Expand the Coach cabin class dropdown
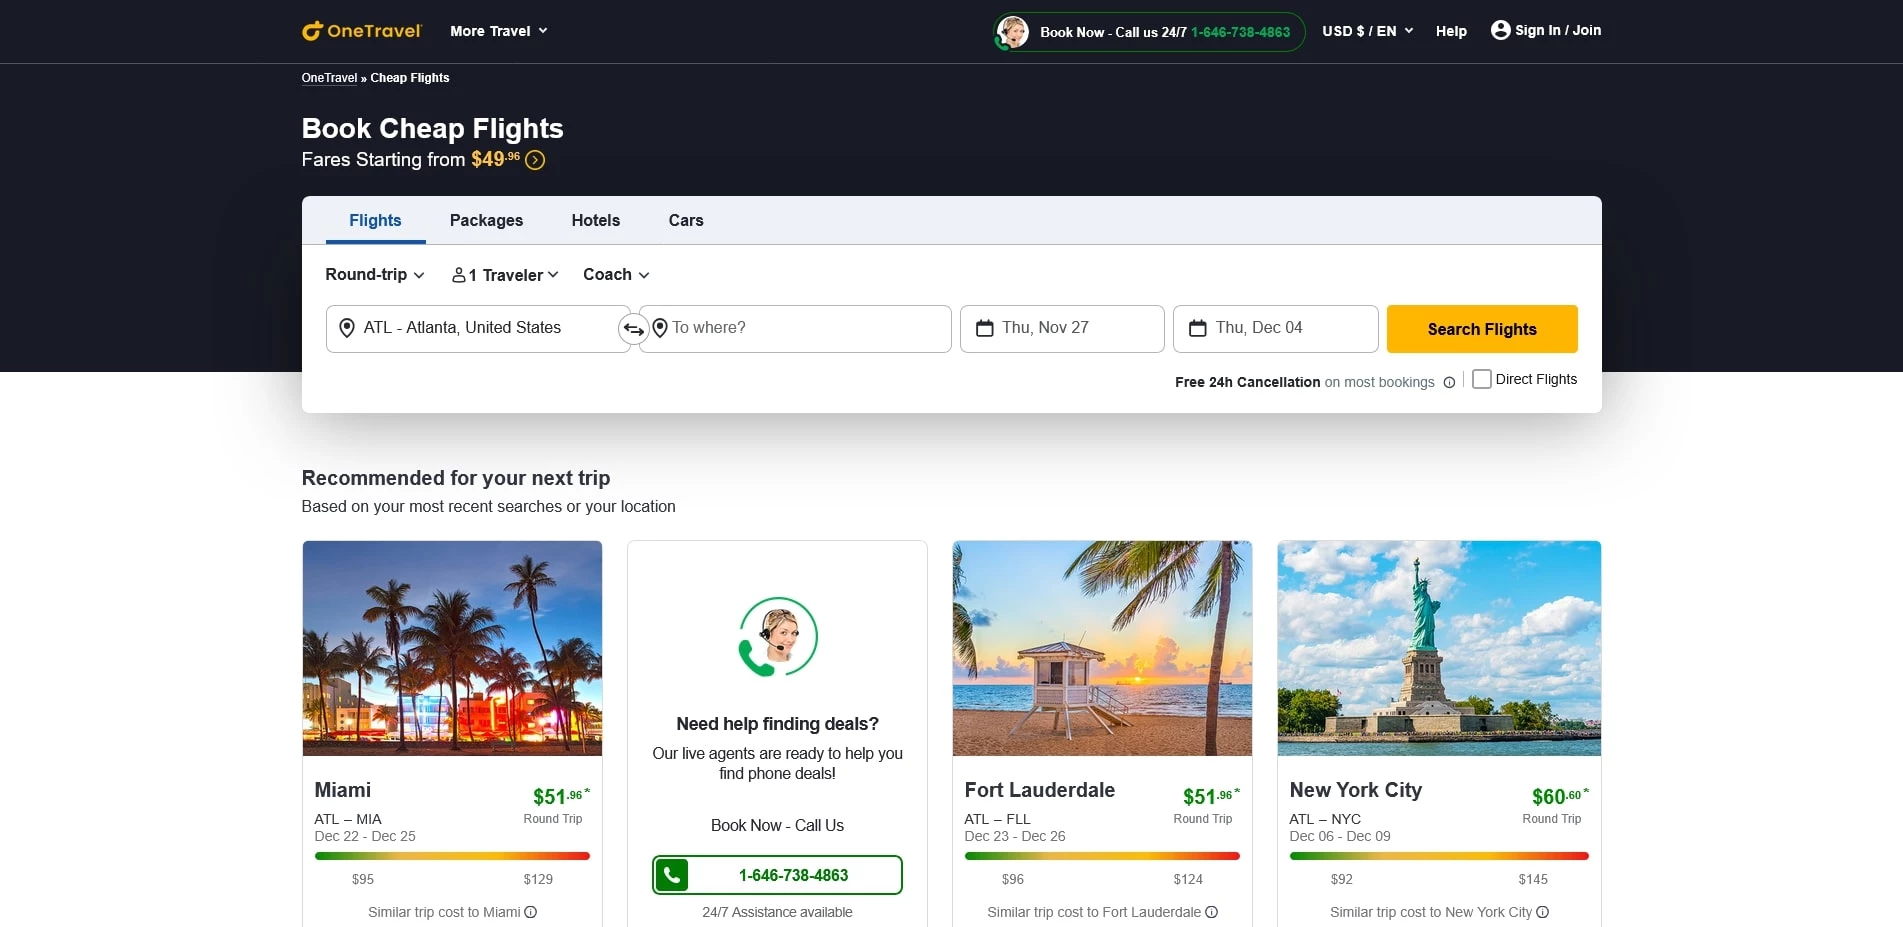The image size is (1903, 927). pyautogui.click(x=614, y=274)
